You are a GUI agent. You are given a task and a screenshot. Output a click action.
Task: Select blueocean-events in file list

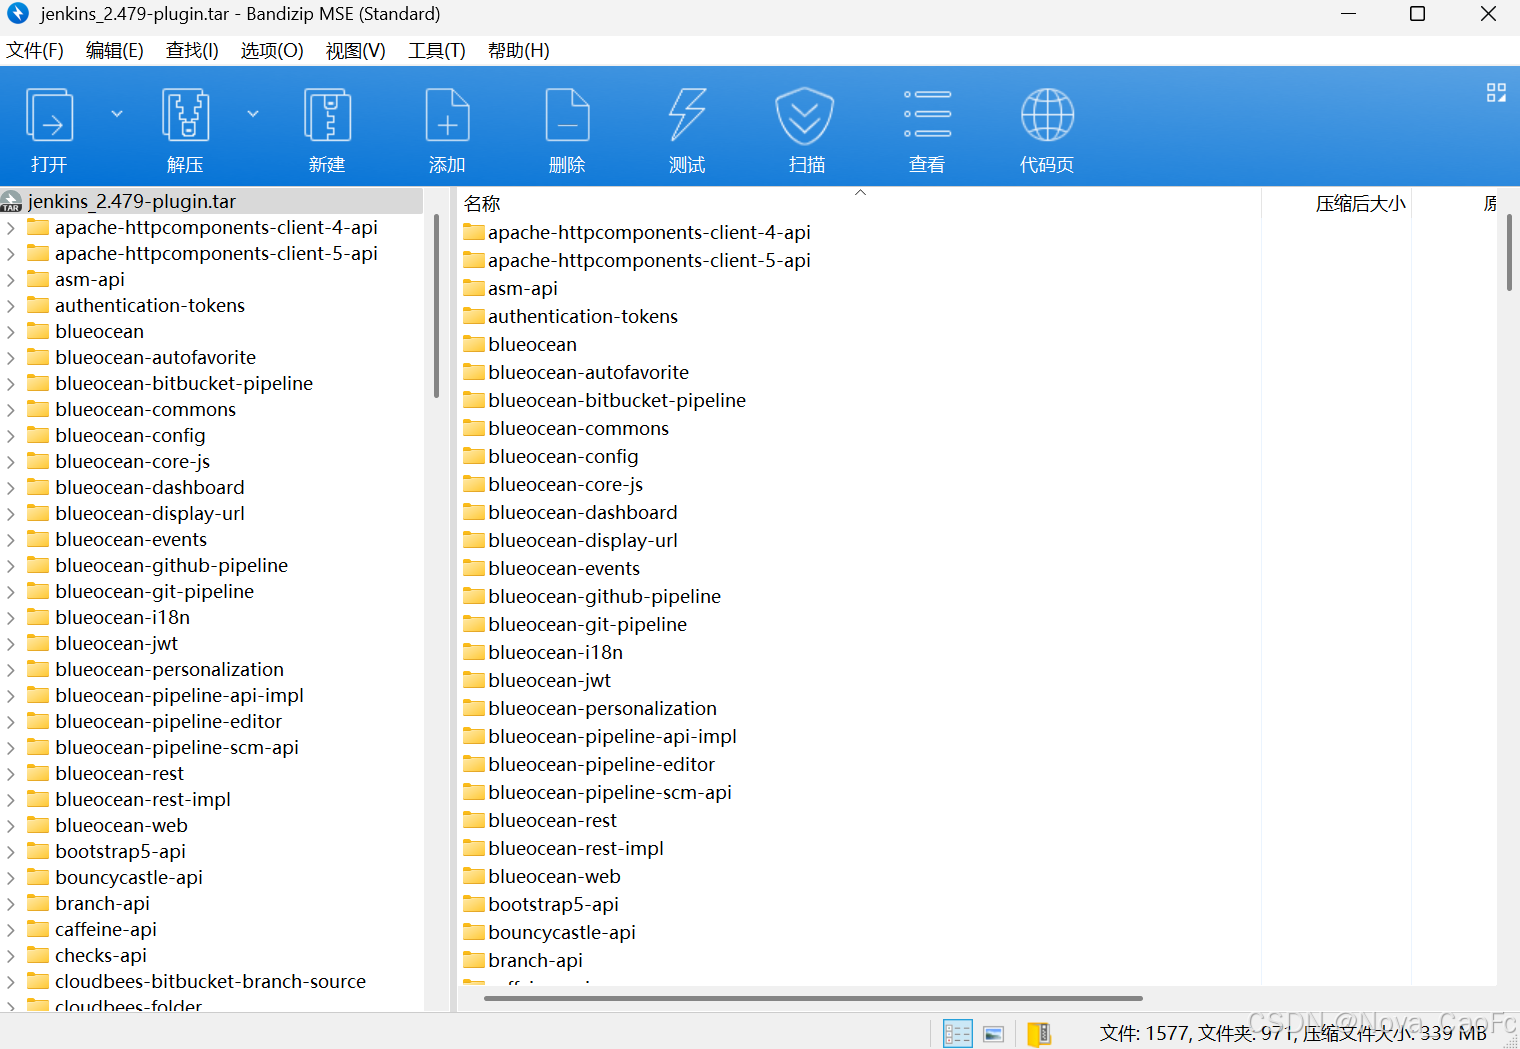point(564,568)
